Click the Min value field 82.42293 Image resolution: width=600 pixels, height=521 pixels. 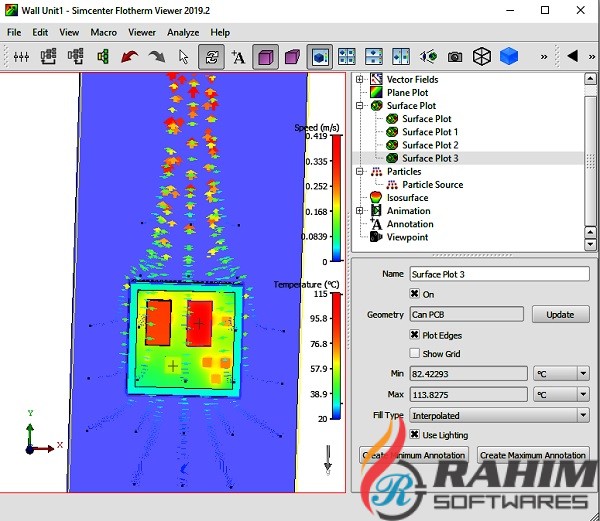pyautogui.click(x=468, y=373)
